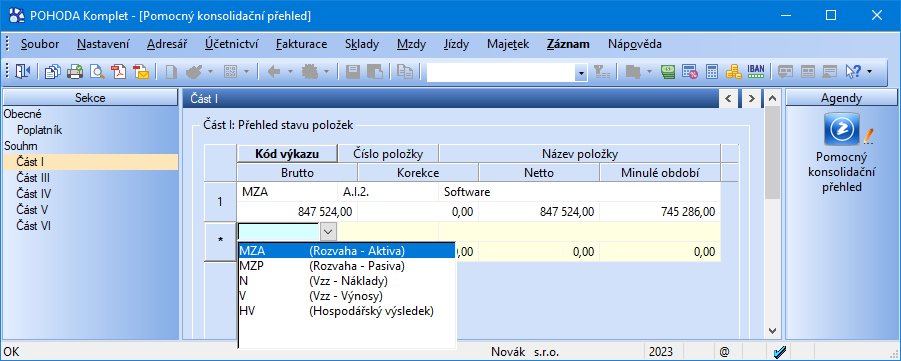Choose V (Vzz - Výnosy) option

(x=346, y=296)
